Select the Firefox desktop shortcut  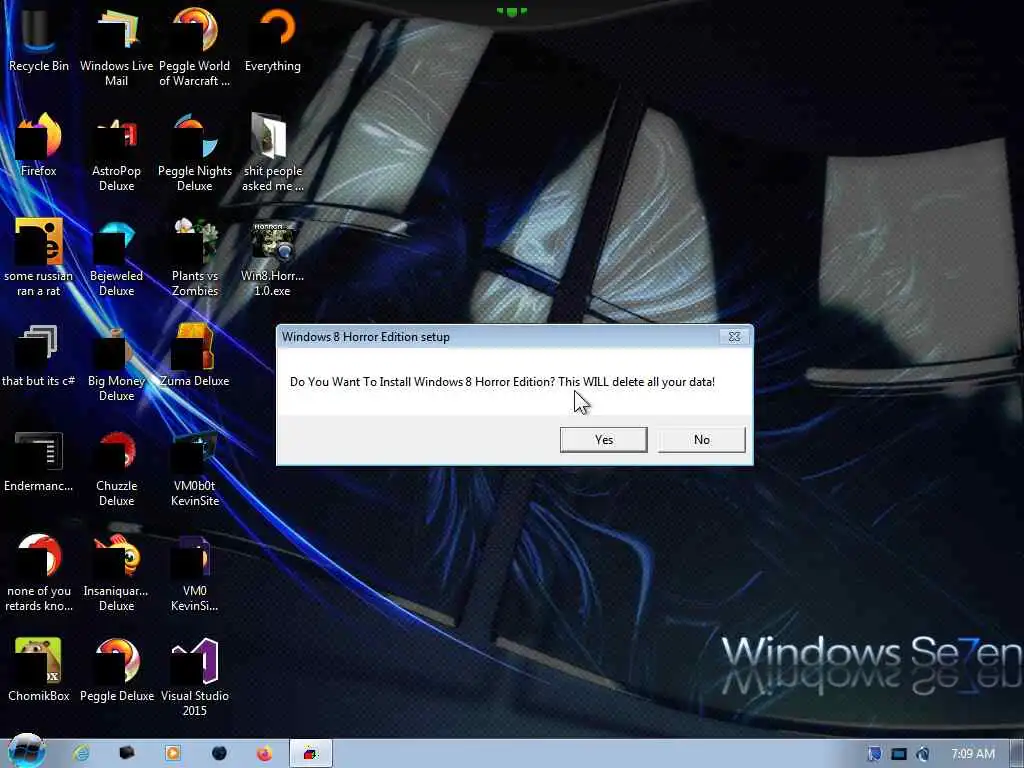39,145
